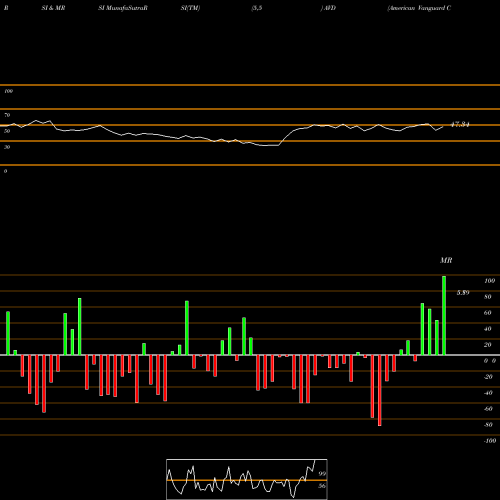Click the 'SI(TM)' header label
Viewport: 500px width, 500px height.
point(190,8)
